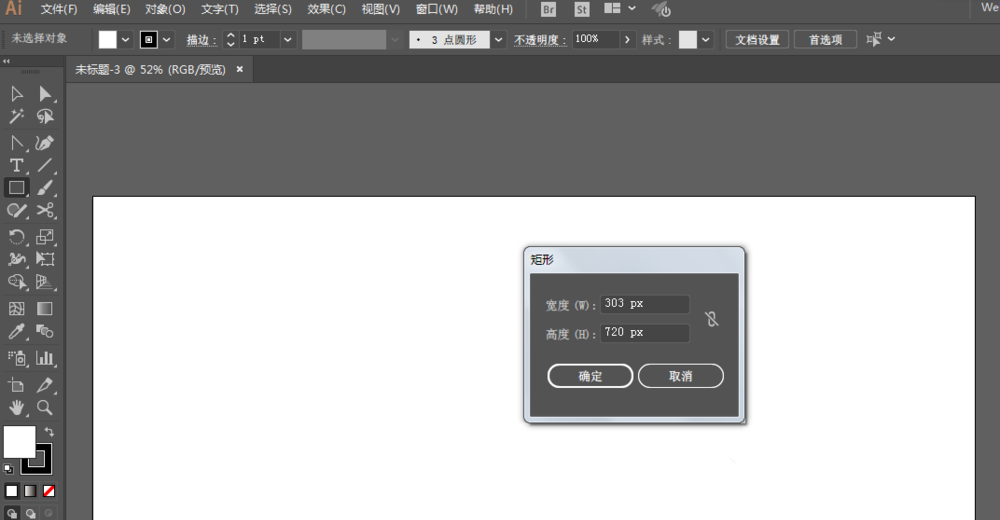The image size is (1000, 520).
Task: Set paint mode to Color
Action: pos(11,491)
